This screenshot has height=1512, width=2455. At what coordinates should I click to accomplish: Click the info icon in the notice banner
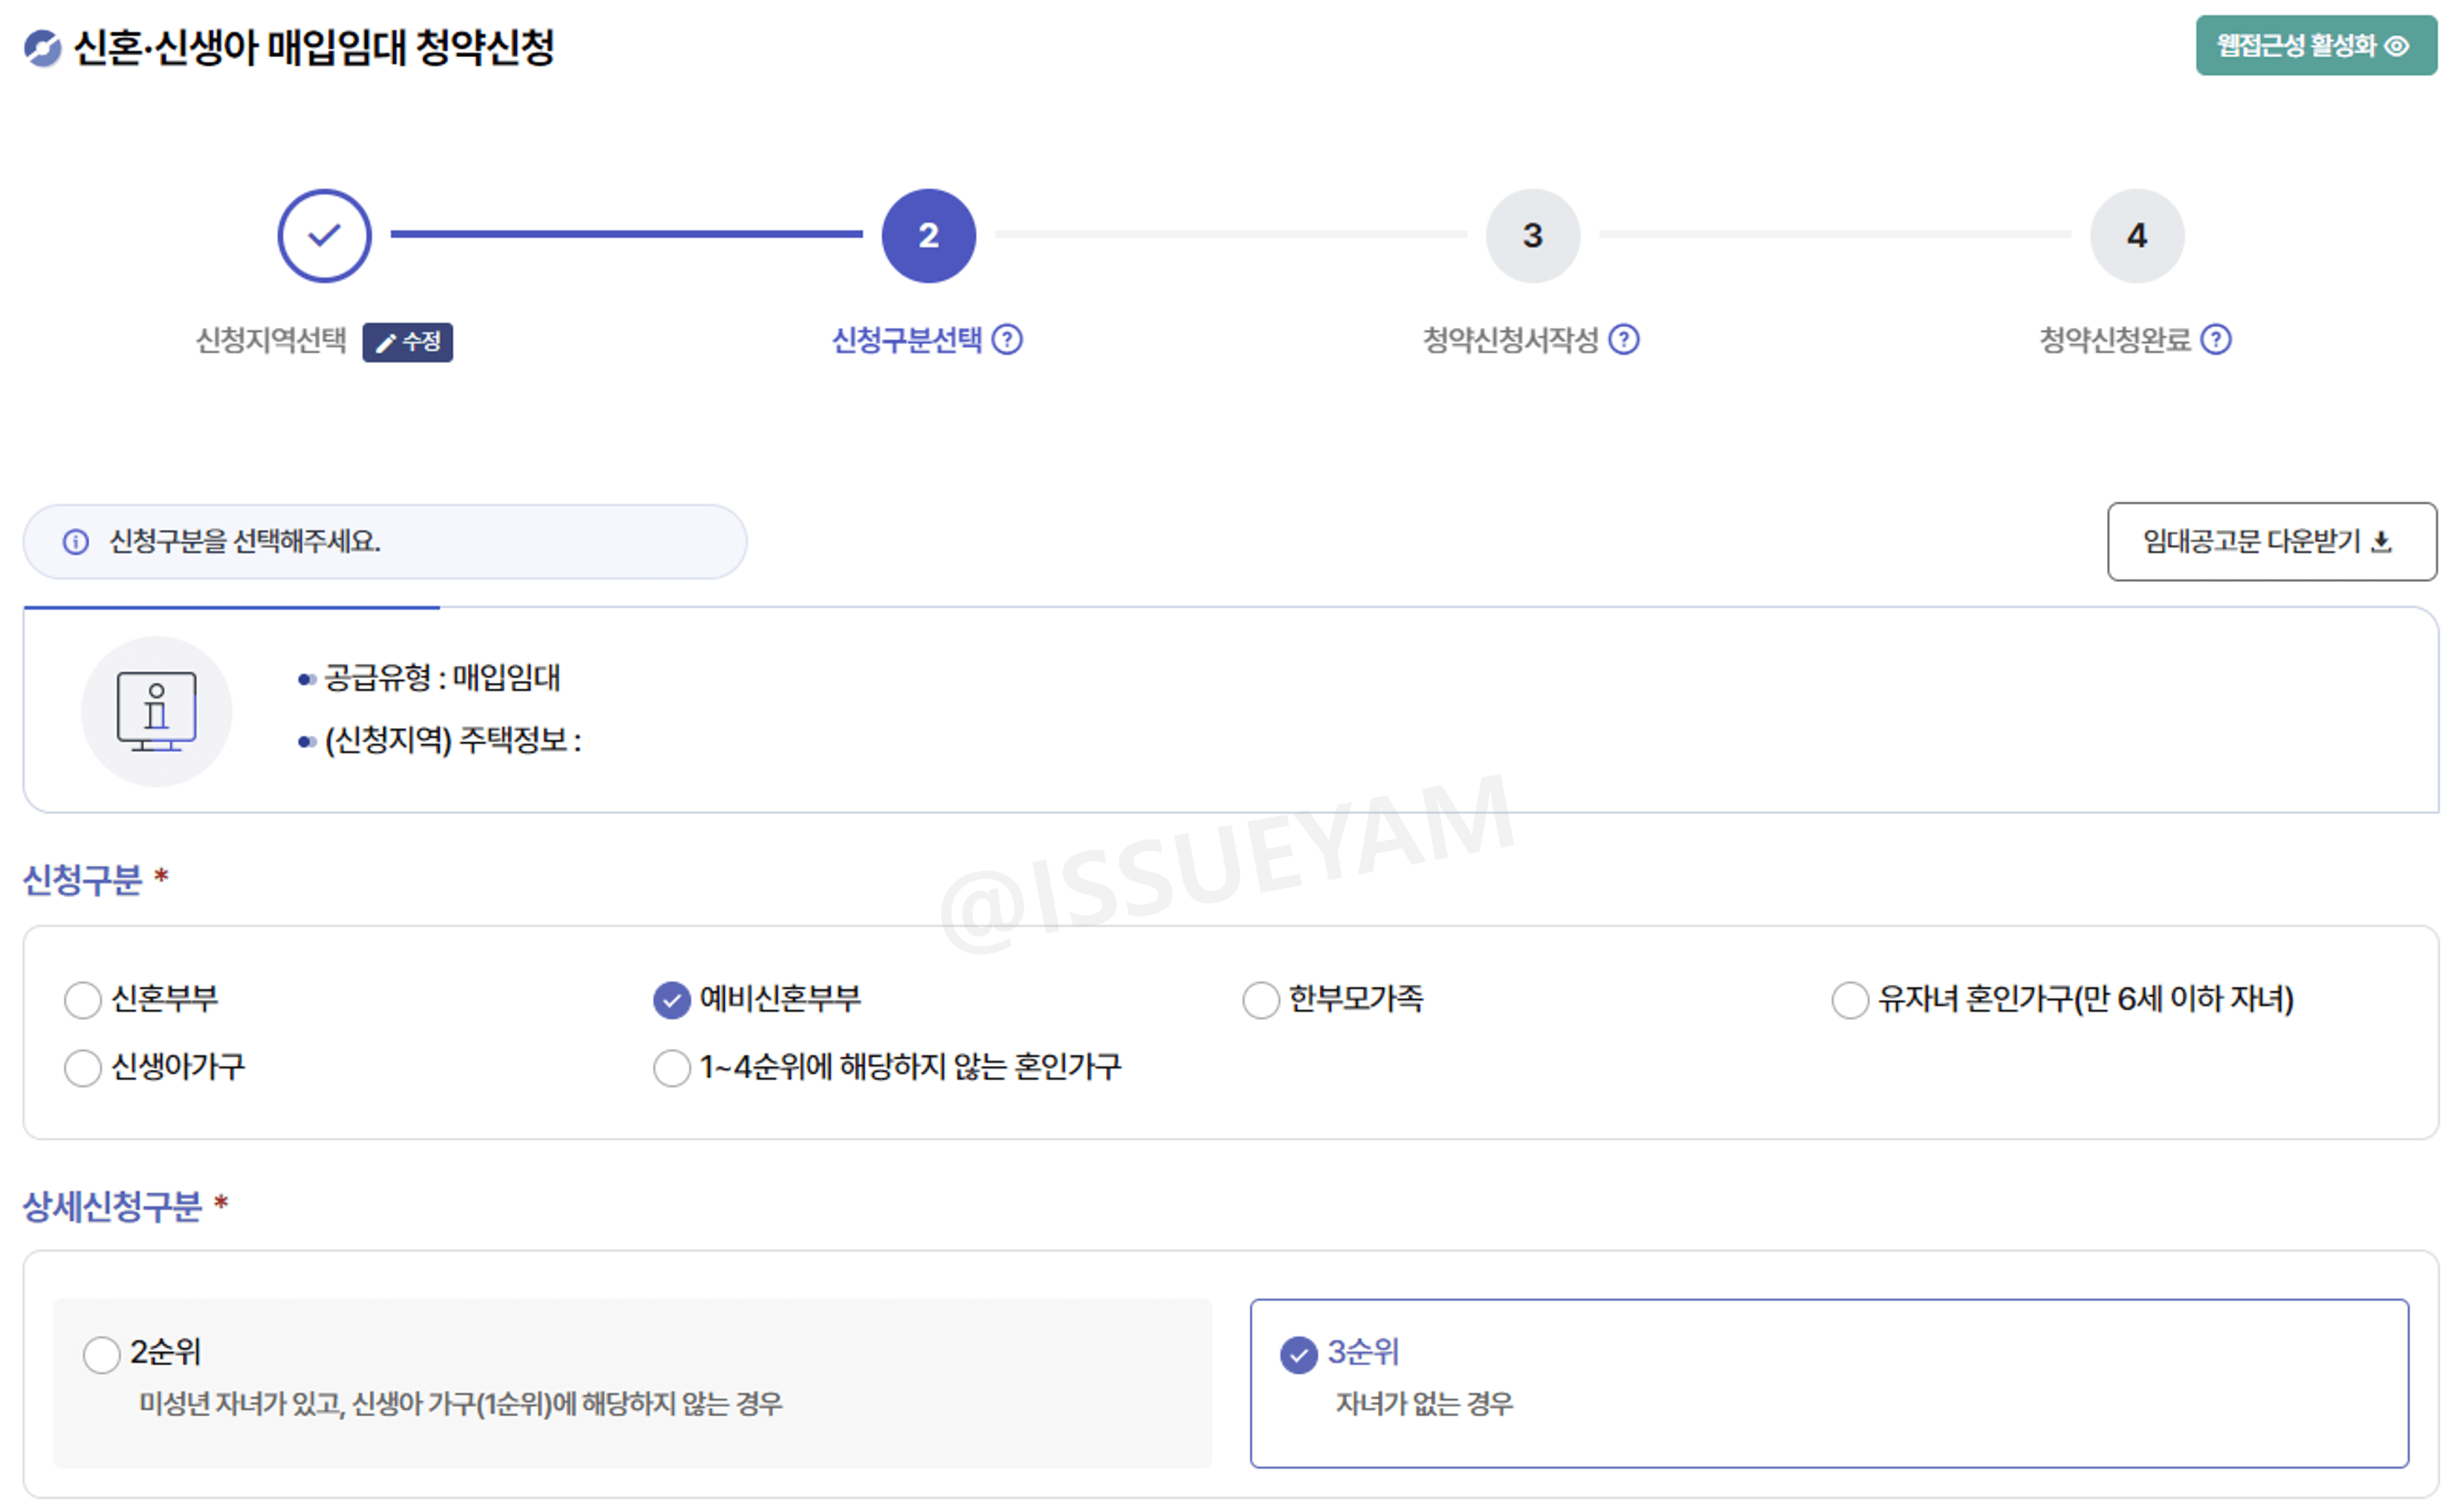tap(75, 541)
